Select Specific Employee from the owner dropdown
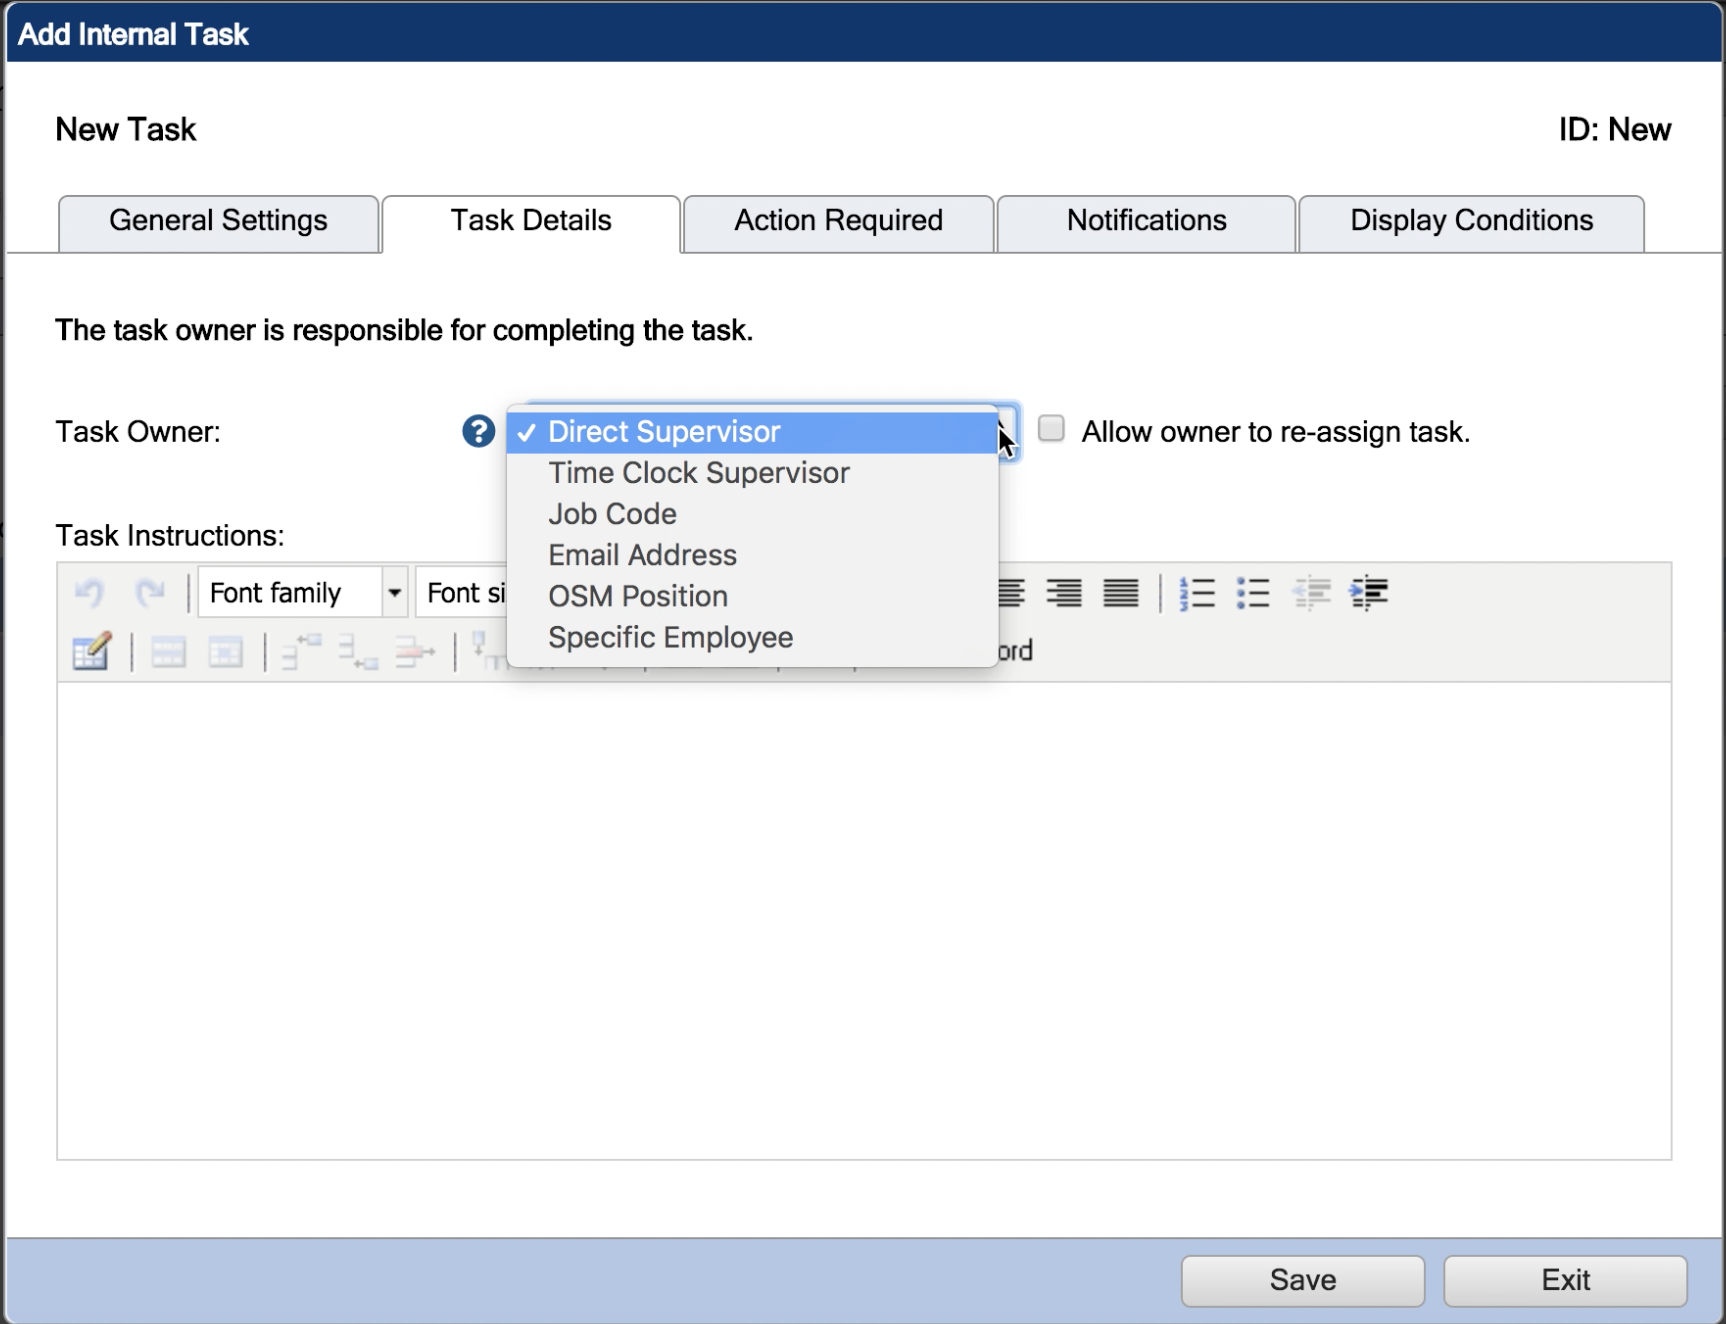Image resolution: width=1726 pixels, height=1324 pixels. point(670,637)
